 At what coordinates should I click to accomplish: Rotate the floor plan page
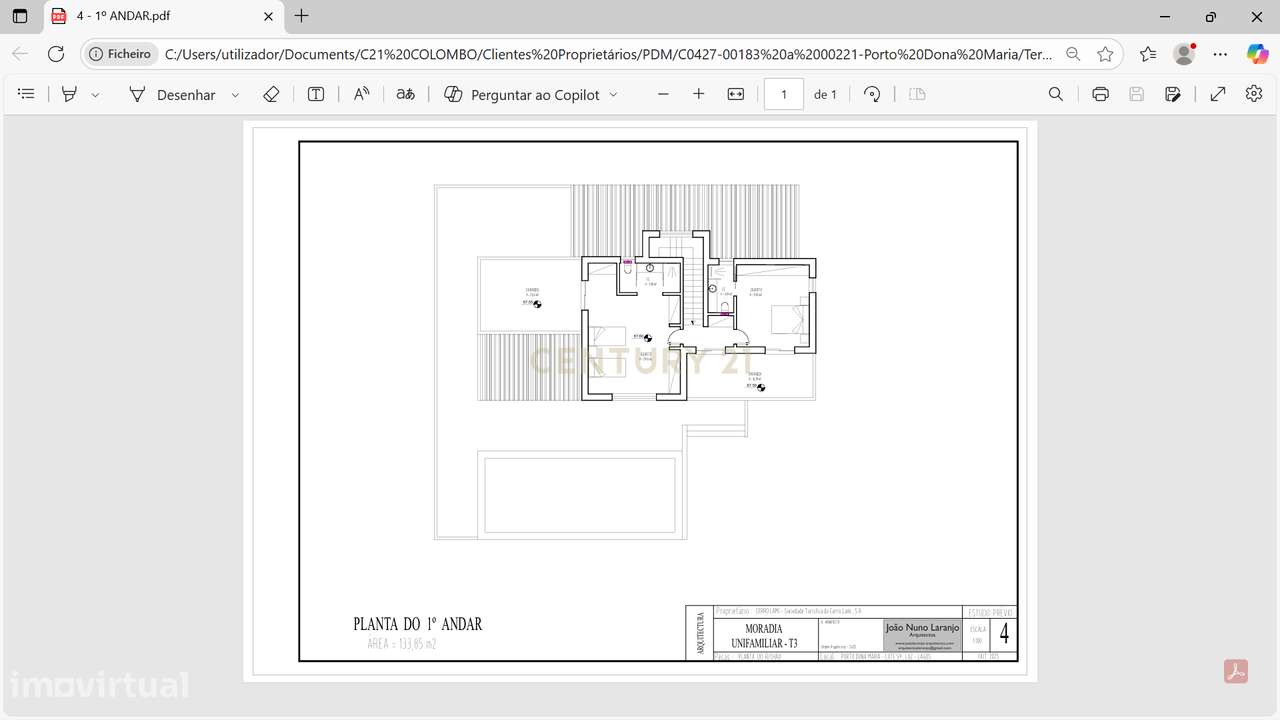(871, 93)
